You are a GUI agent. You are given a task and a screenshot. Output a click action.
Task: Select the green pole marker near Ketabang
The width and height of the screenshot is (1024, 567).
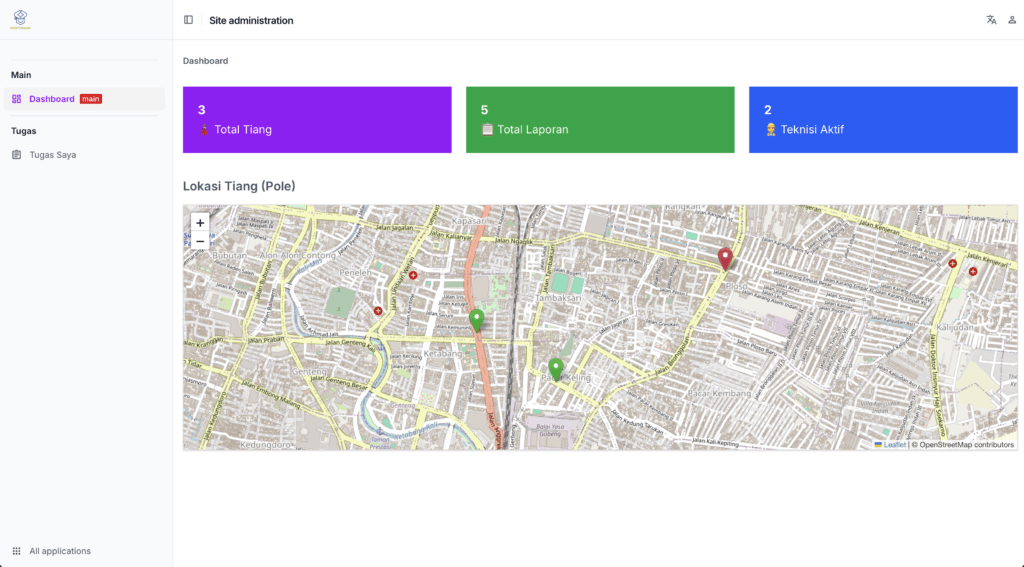pyautogui.click(x=477, y=320)
